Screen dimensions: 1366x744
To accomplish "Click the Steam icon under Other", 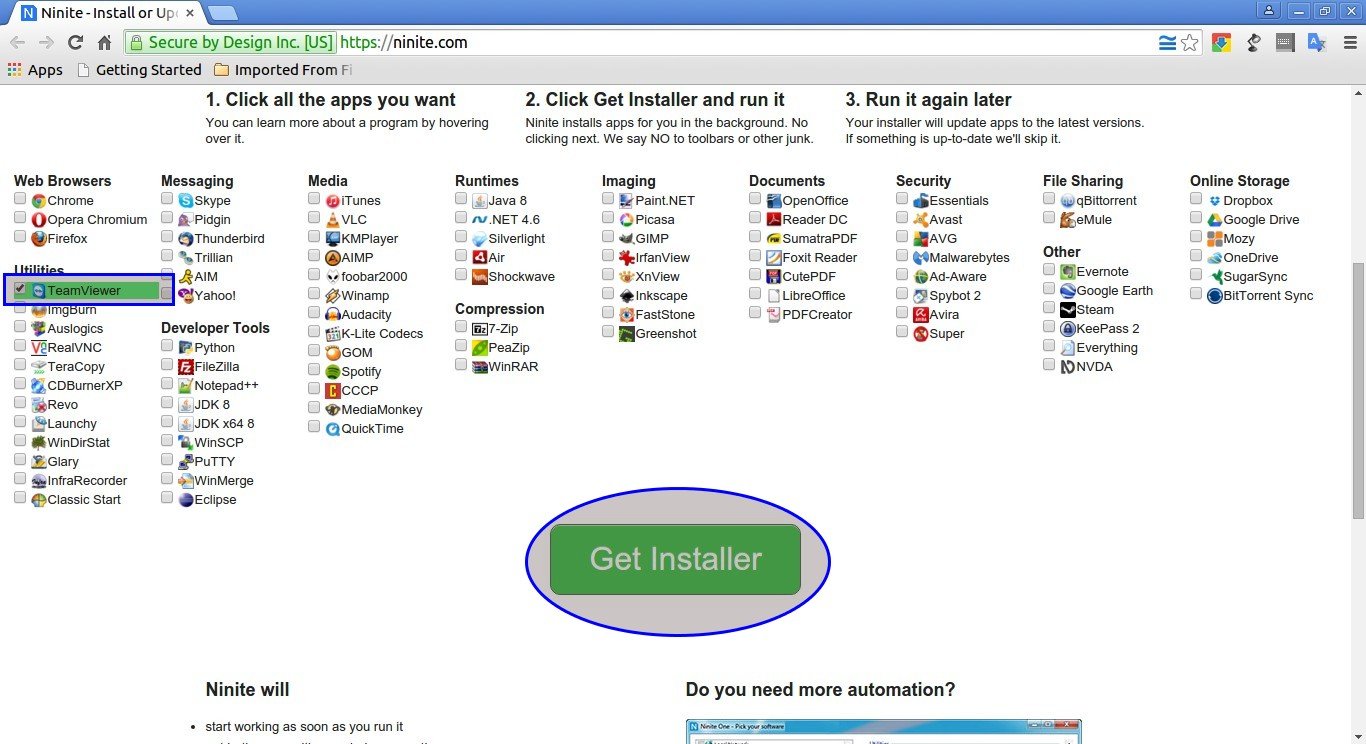I will click(x=1068, y=310).
